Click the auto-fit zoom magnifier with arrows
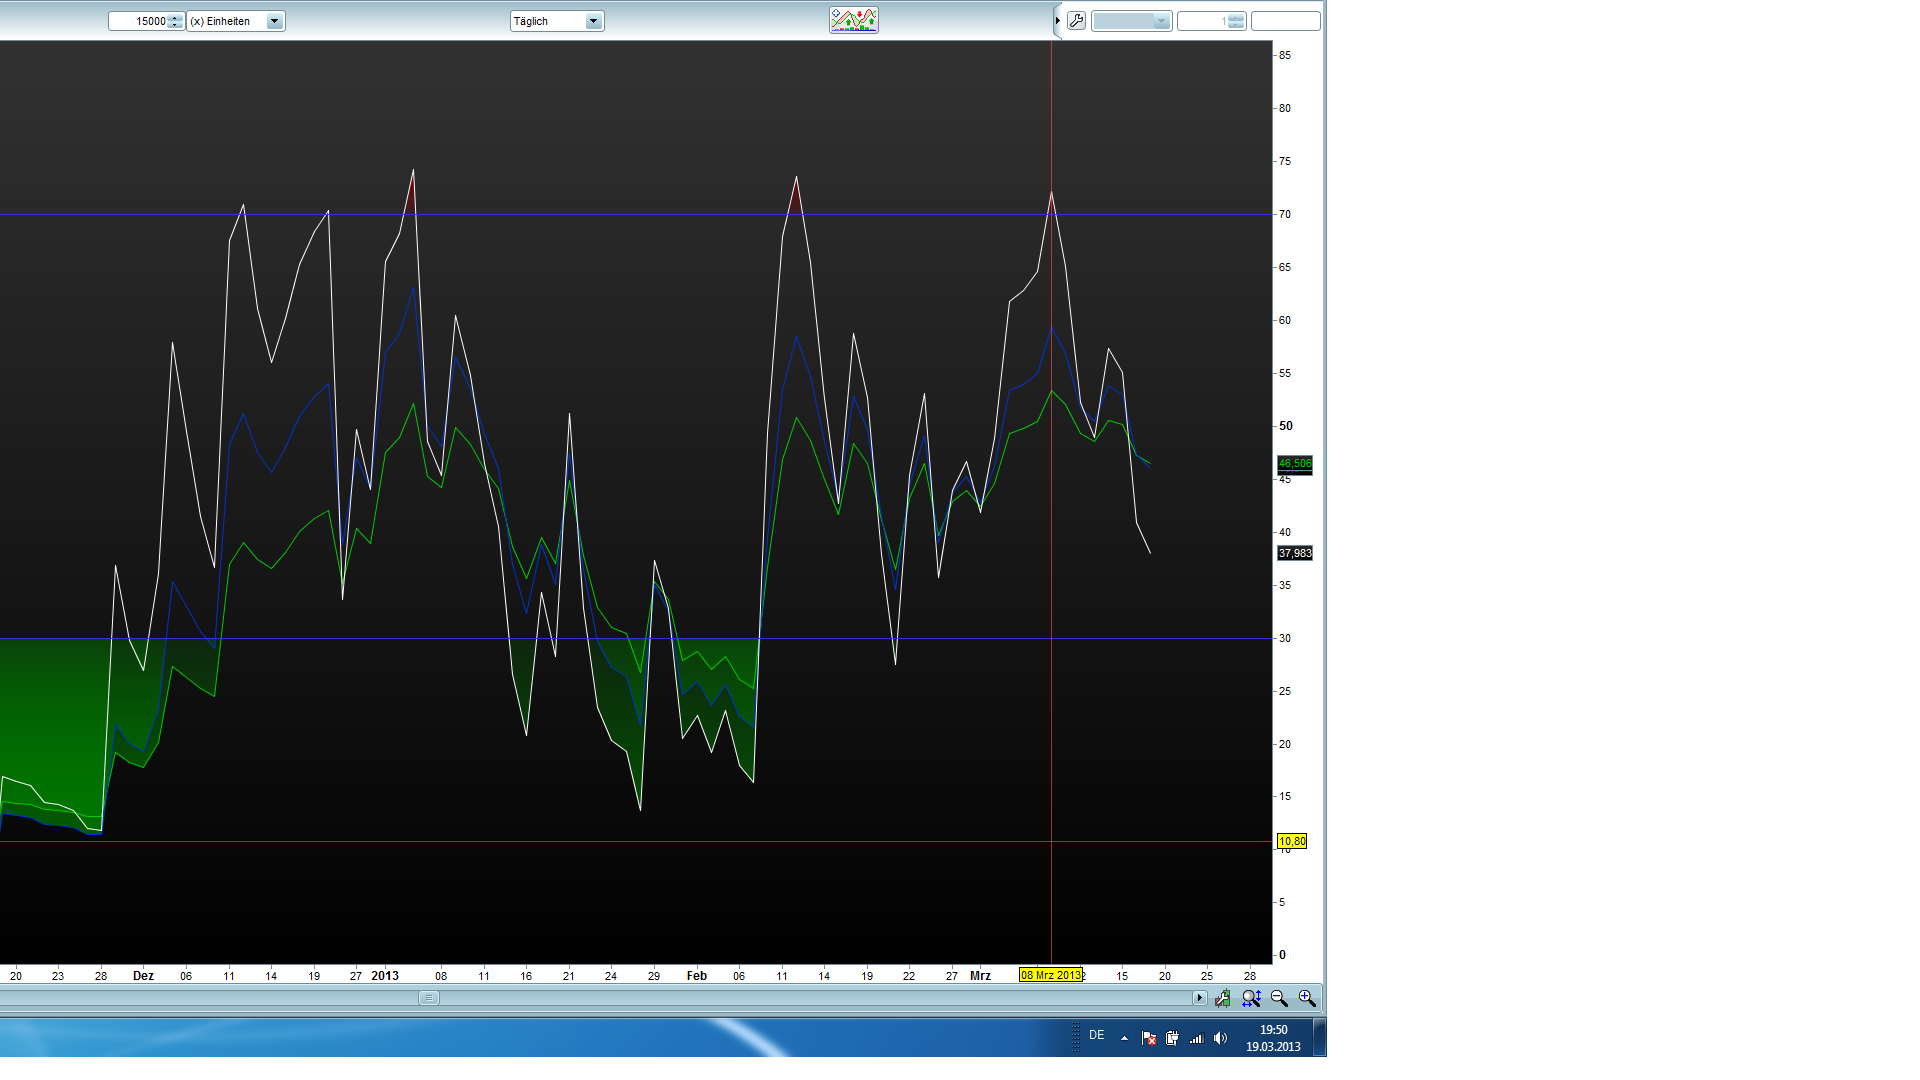1920x1080 pixels. coord(1251,998)
